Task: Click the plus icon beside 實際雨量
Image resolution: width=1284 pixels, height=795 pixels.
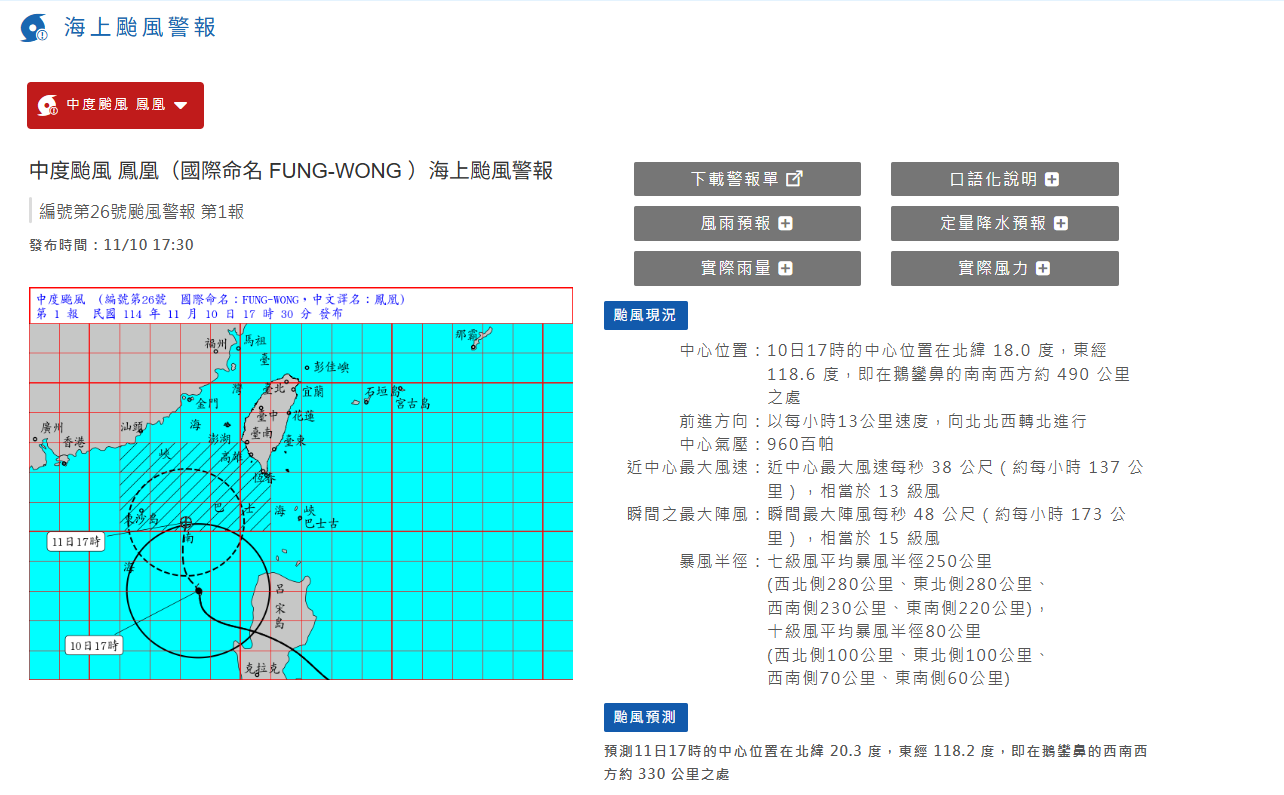Action: coord(785,269)
